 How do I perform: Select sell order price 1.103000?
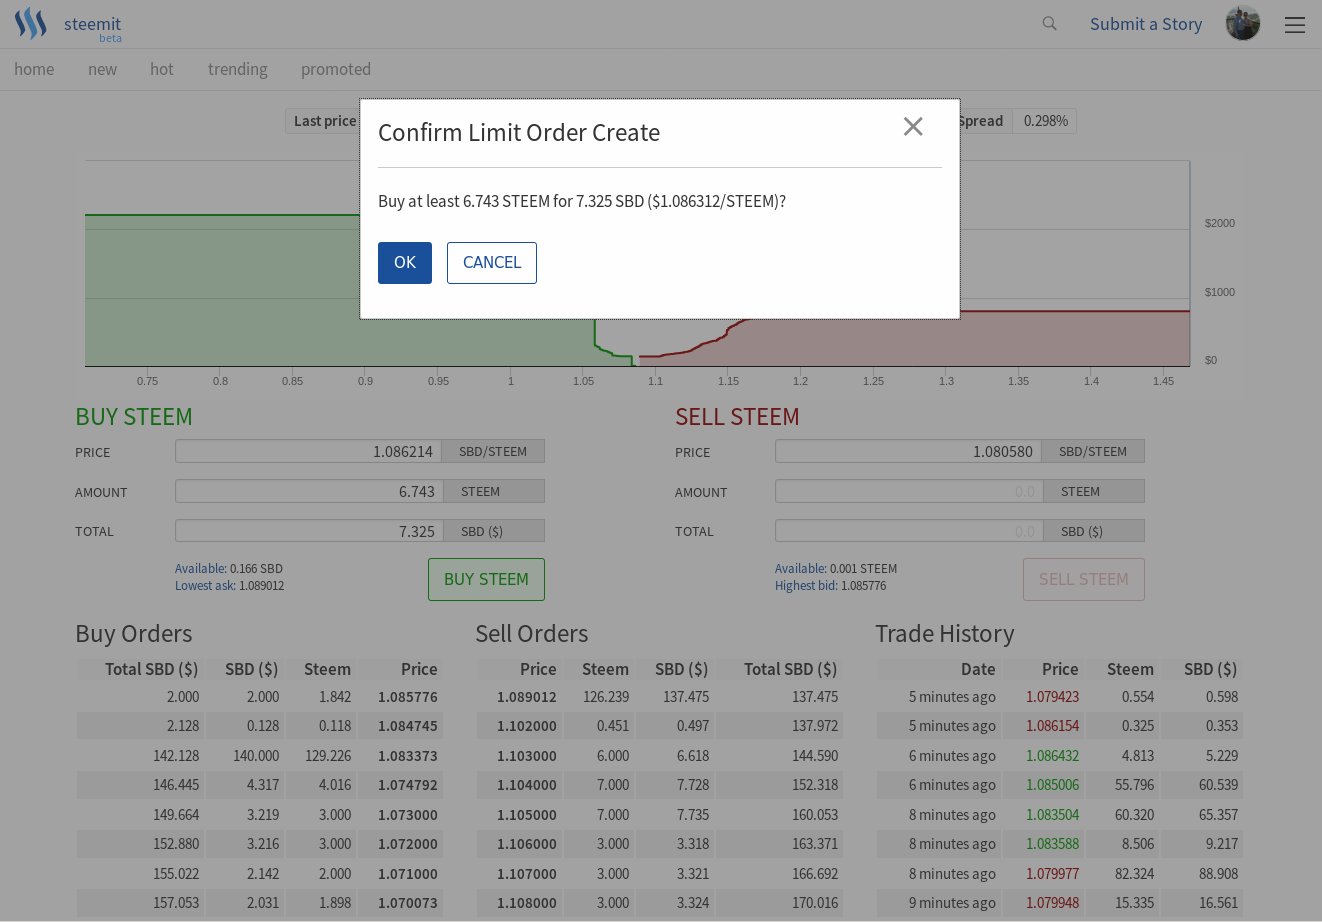pos(527,756)
